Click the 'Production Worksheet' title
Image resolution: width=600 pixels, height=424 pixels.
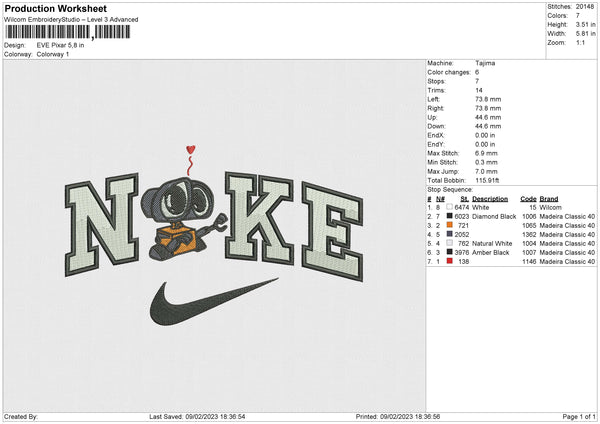coord(56,8)
